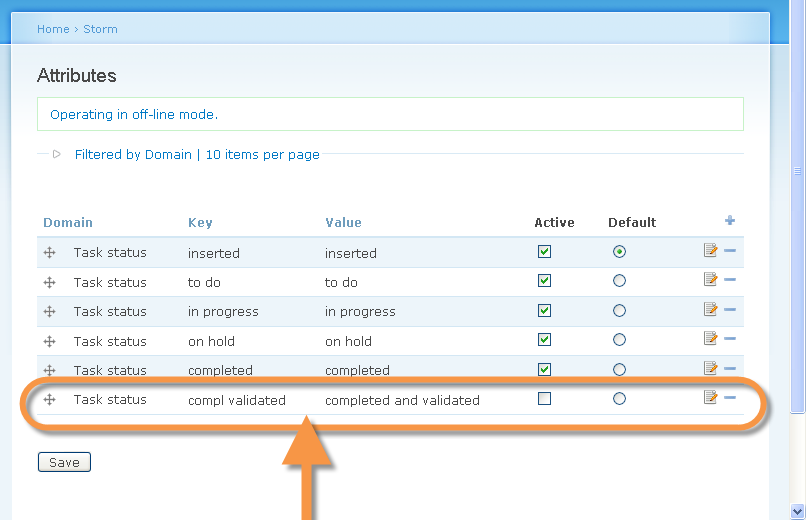Enable Active checkbox for 'compl validated'
Viewport: 806px width, 520px height.
[544, 399]
